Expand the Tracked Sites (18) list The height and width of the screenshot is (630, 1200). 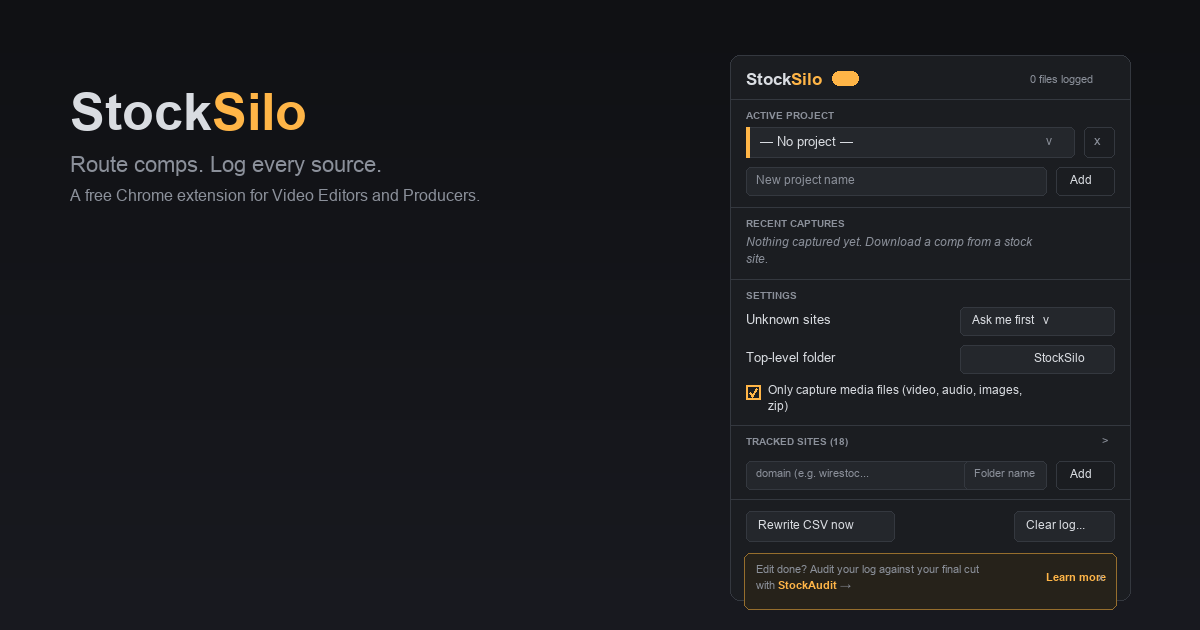pos(1105,441)
